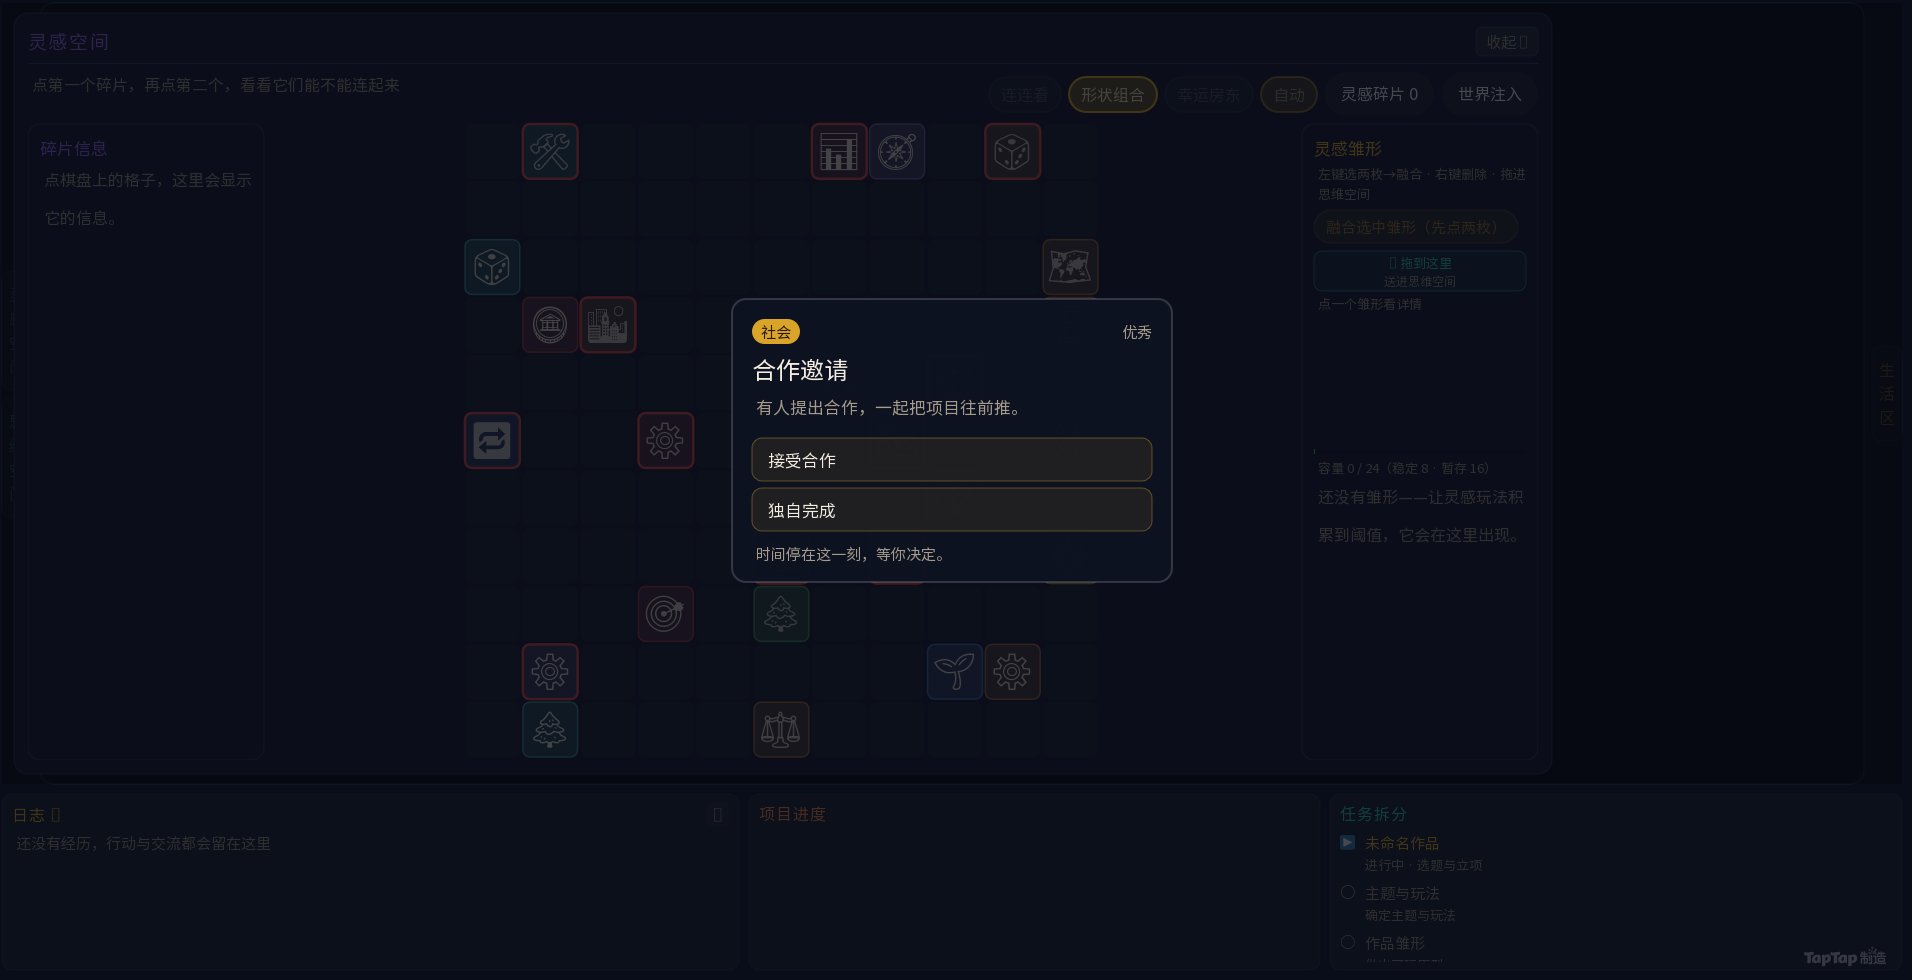Click the swap arrows tile
The width and height of the screenshot is (1912, 980).
click(x=492, y=441)
